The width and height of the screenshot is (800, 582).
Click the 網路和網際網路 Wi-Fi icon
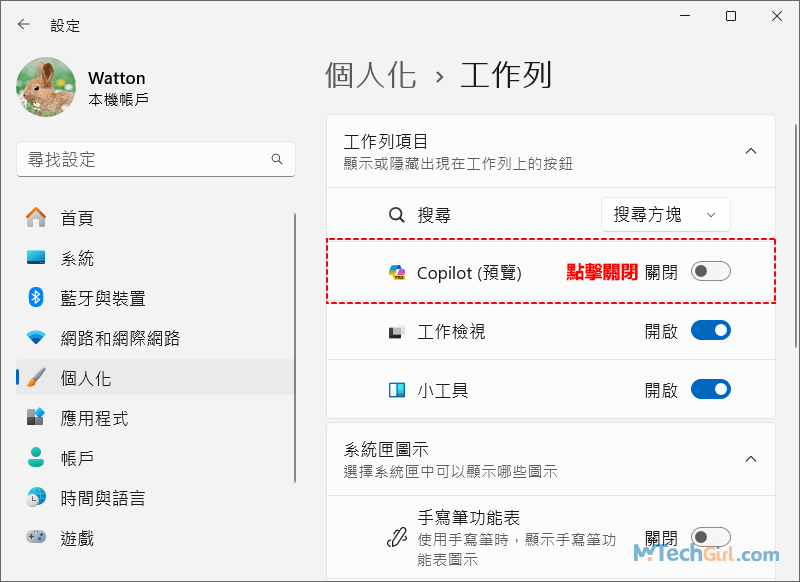coord(35,338)
